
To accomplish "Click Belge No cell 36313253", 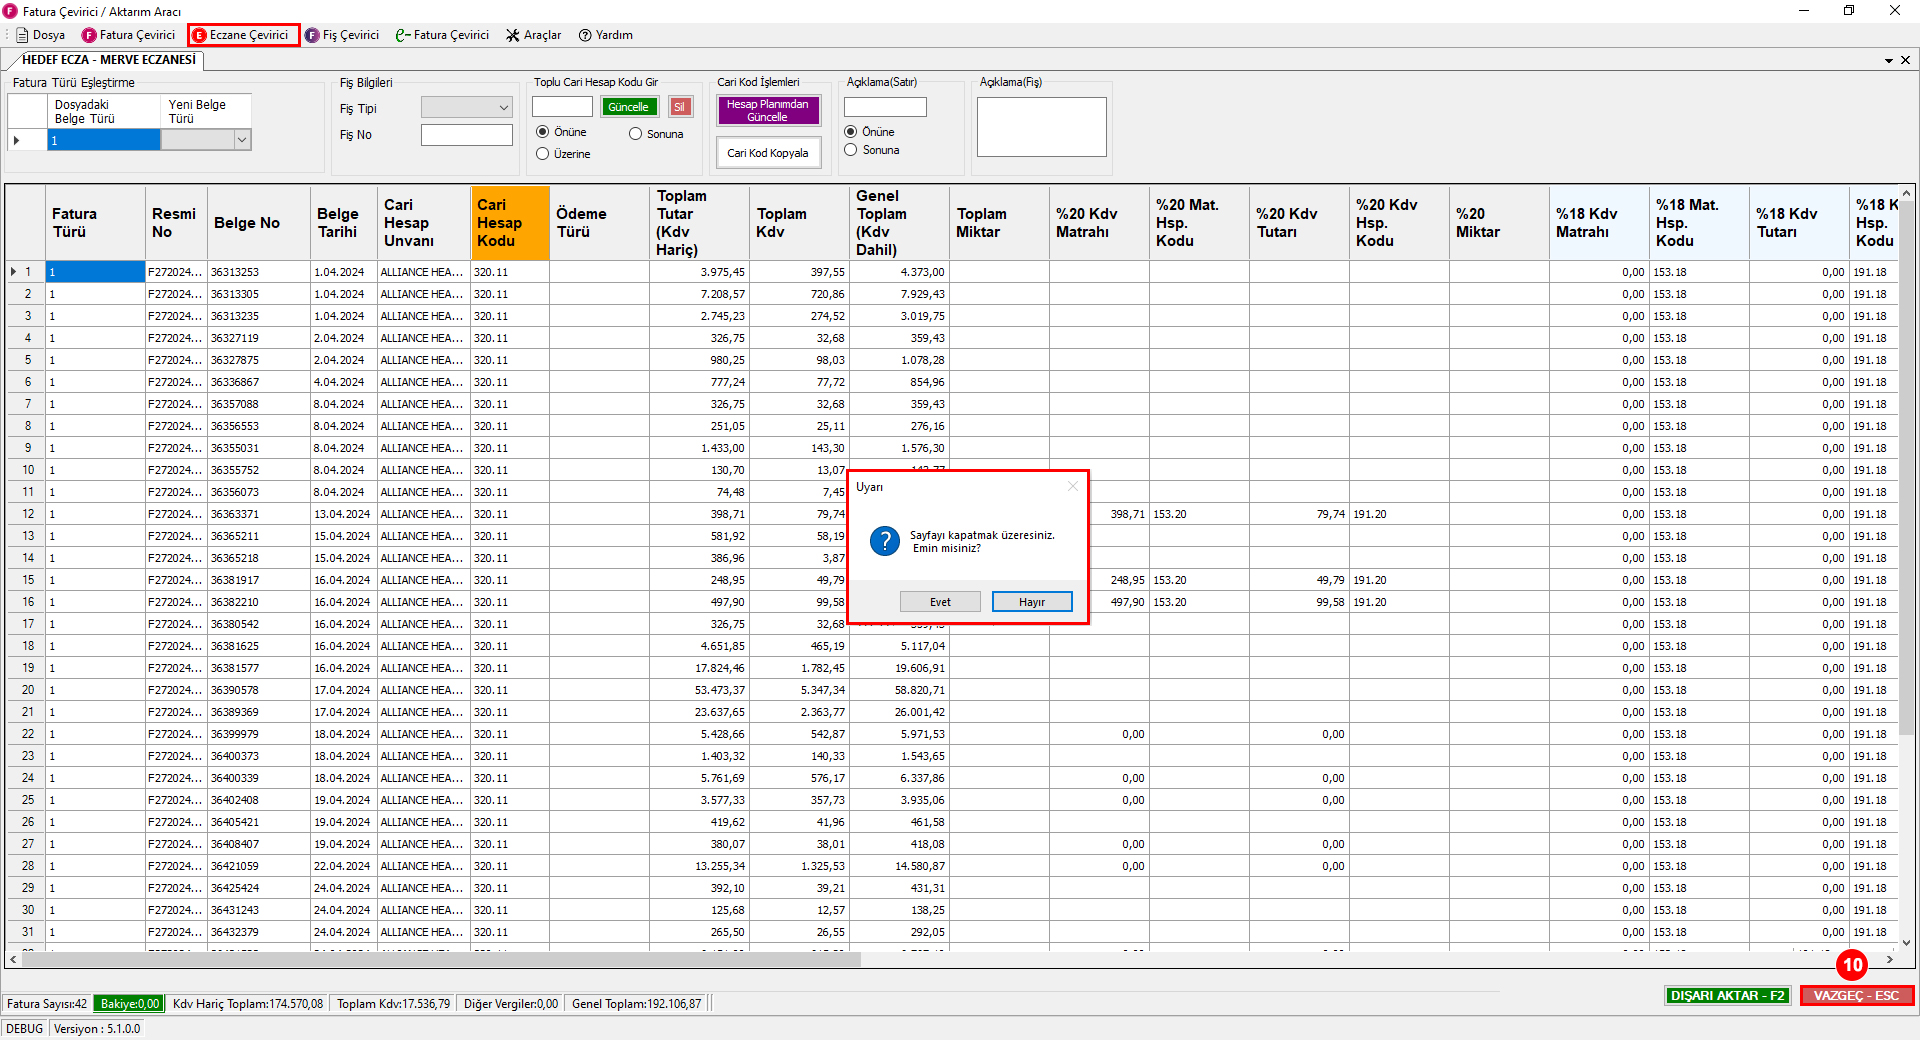I will [259, 272].
